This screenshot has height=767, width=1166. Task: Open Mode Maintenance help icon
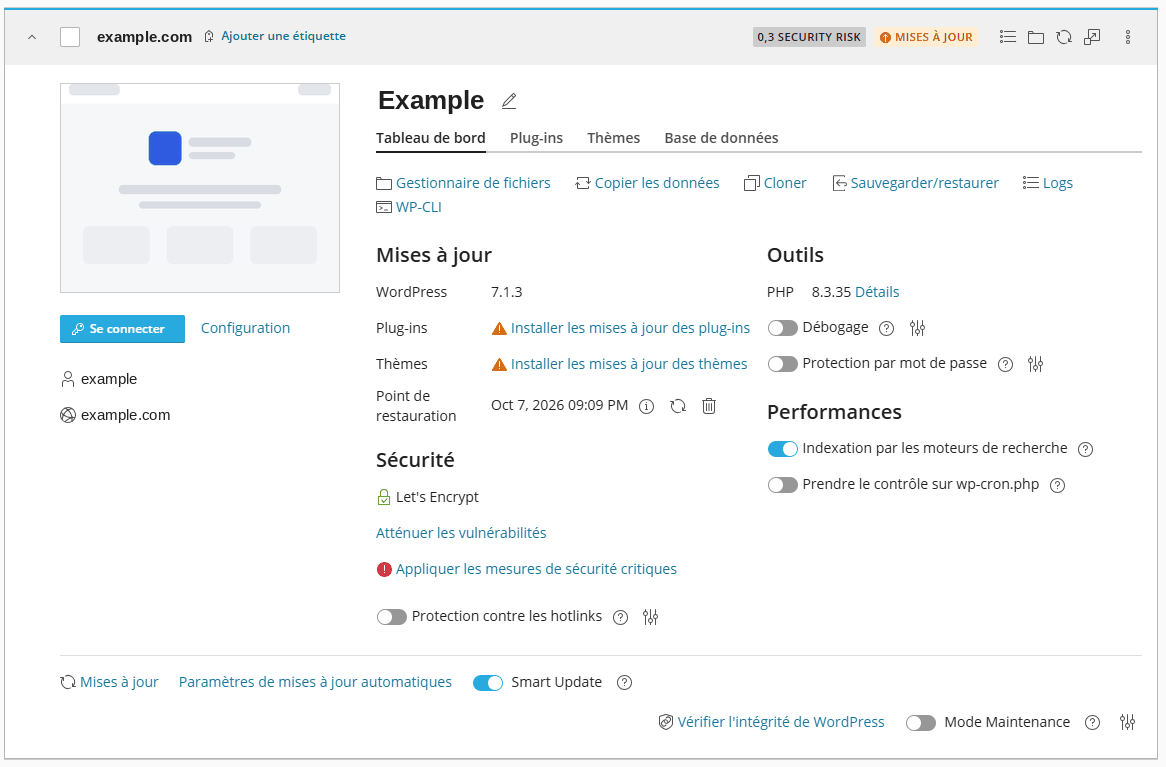[1092, 723]
